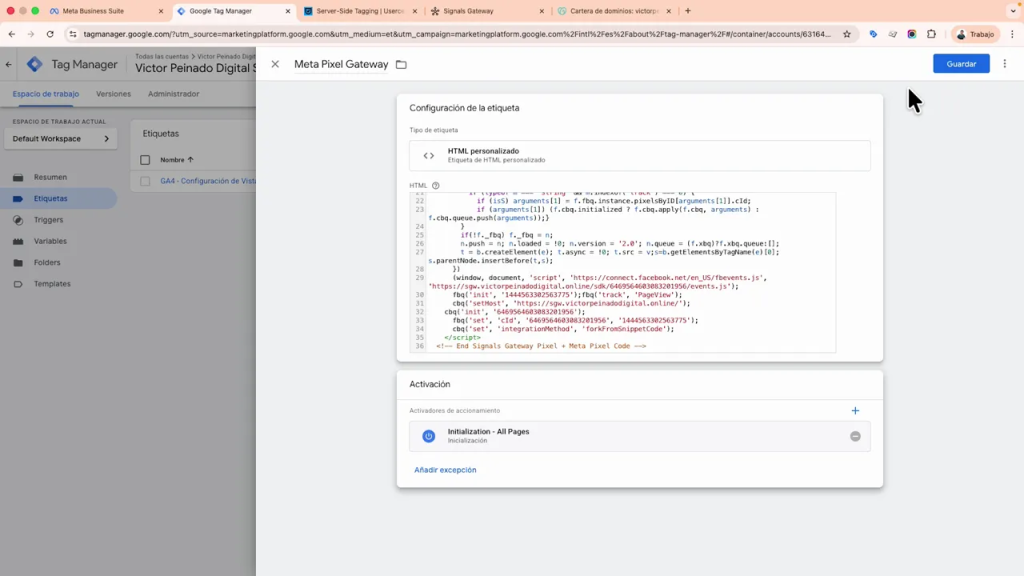Open Etiquetas in sidebar
This screenshot has height=576, width=1024.
tap(50, 199)
